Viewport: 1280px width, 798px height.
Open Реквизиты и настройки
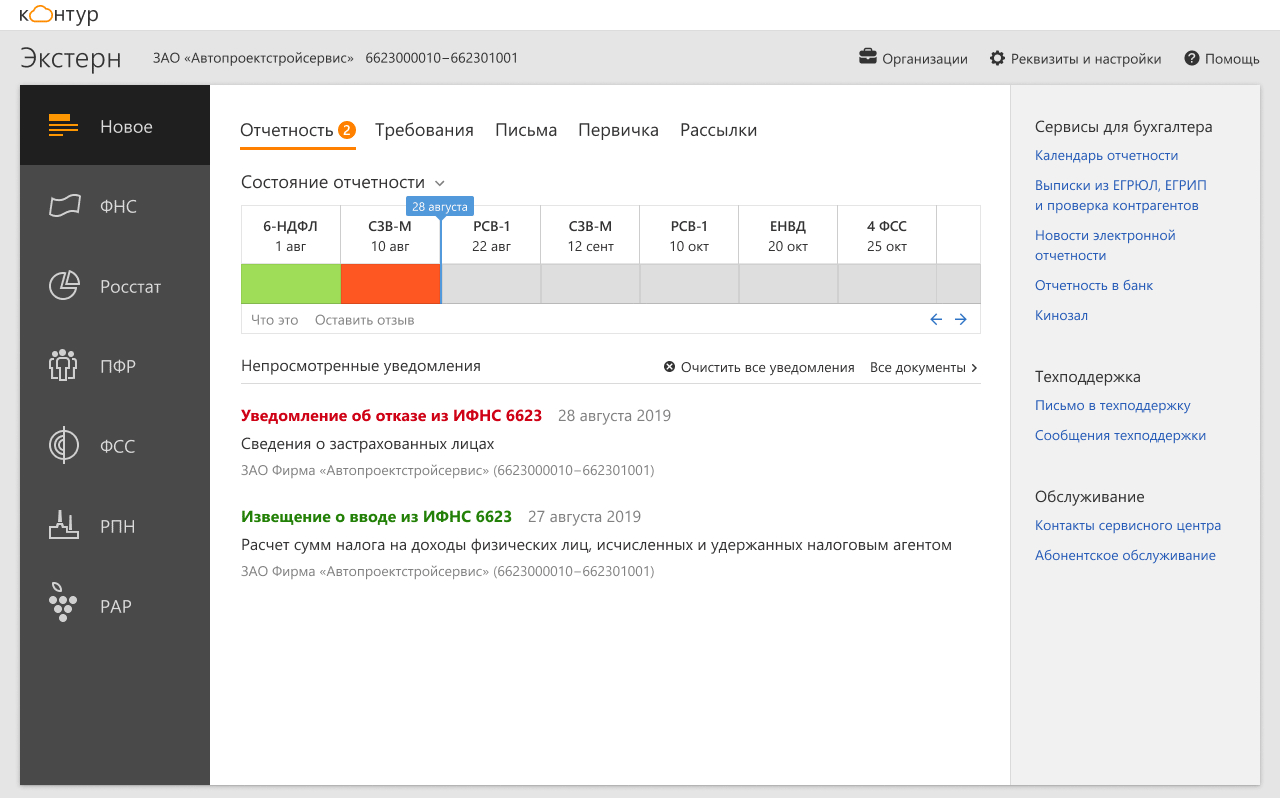[1086, 59]
